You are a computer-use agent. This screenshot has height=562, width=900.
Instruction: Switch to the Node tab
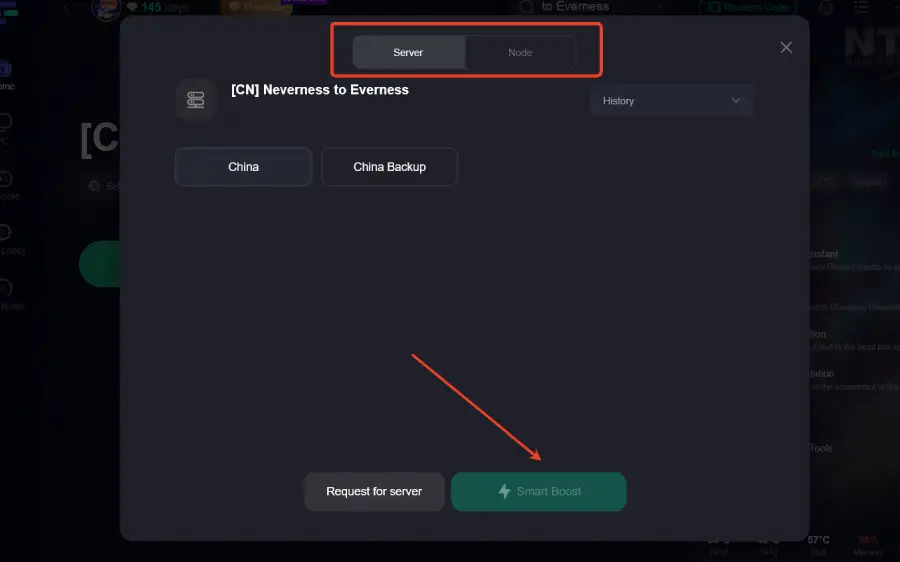click(x=520, y=52)
